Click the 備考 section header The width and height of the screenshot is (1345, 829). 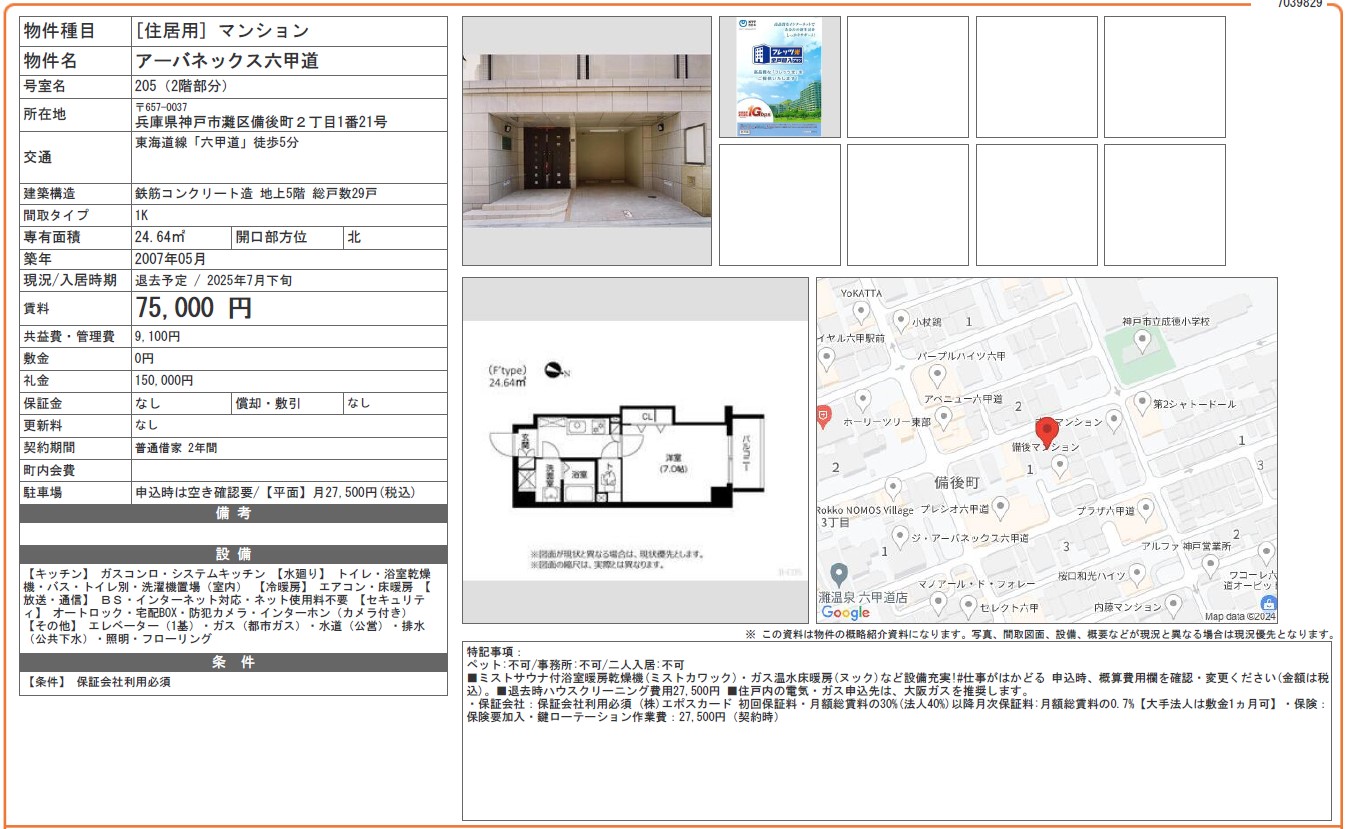(233, 514)
